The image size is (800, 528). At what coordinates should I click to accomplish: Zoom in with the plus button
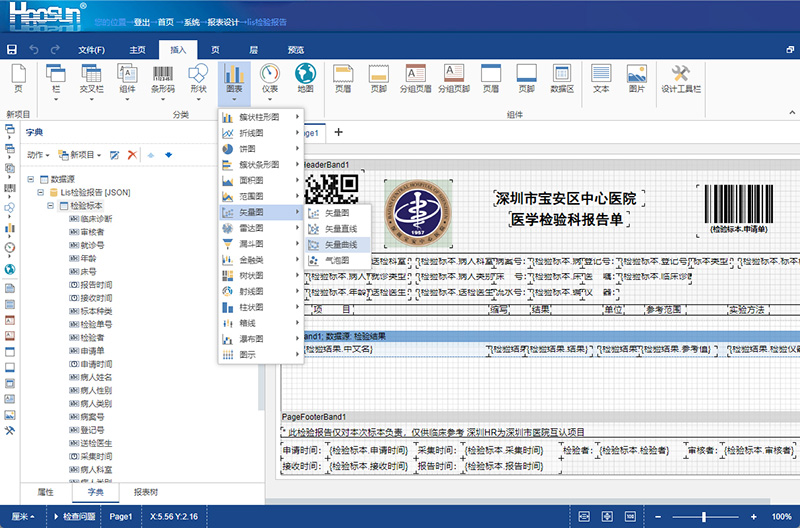(x=753, y=517)
